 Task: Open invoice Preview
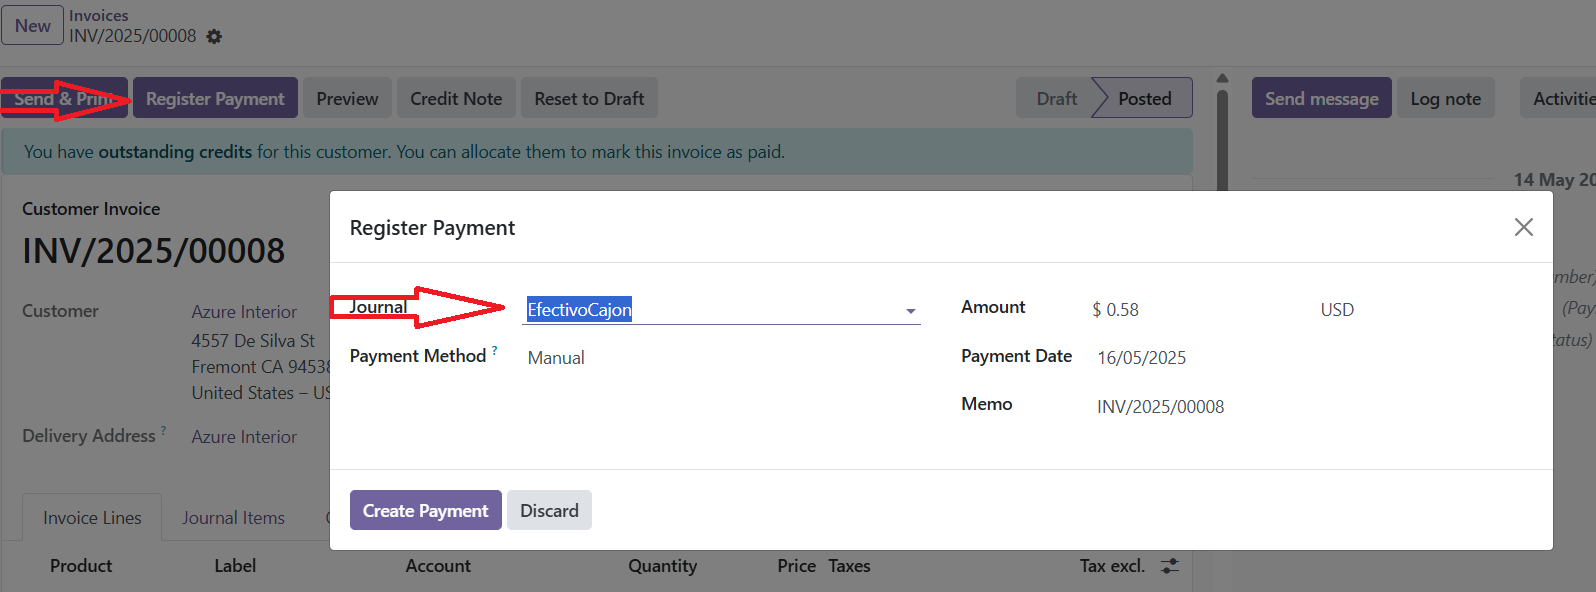pyautogui.click(x=347, y=98)
